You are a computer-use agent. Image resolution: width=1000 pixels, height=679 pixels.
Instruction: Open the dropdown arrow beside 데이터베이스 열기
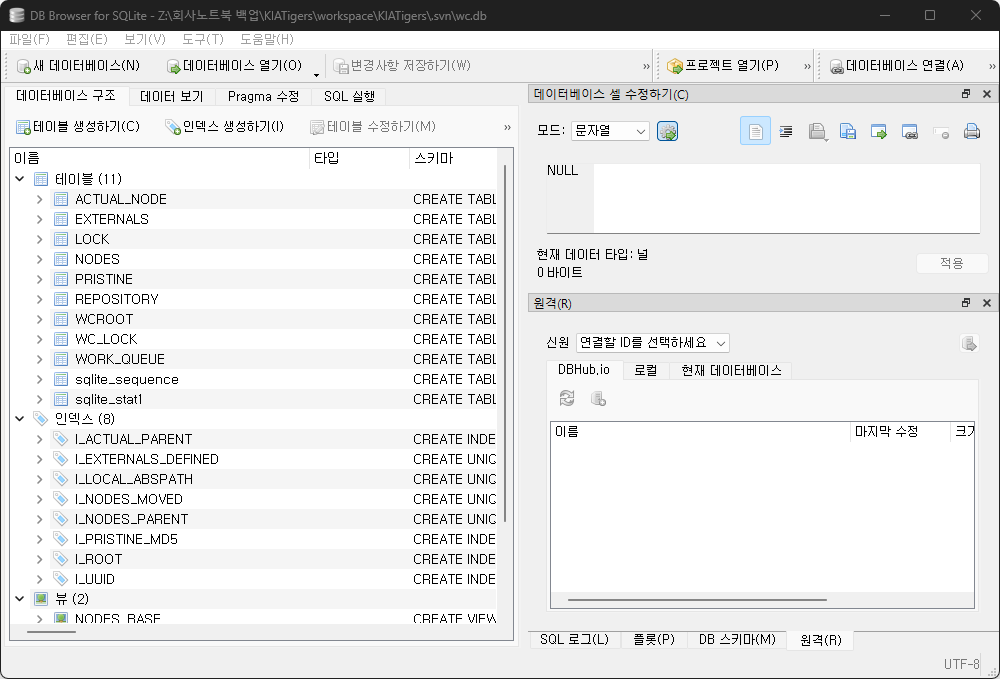pos(316,75)
